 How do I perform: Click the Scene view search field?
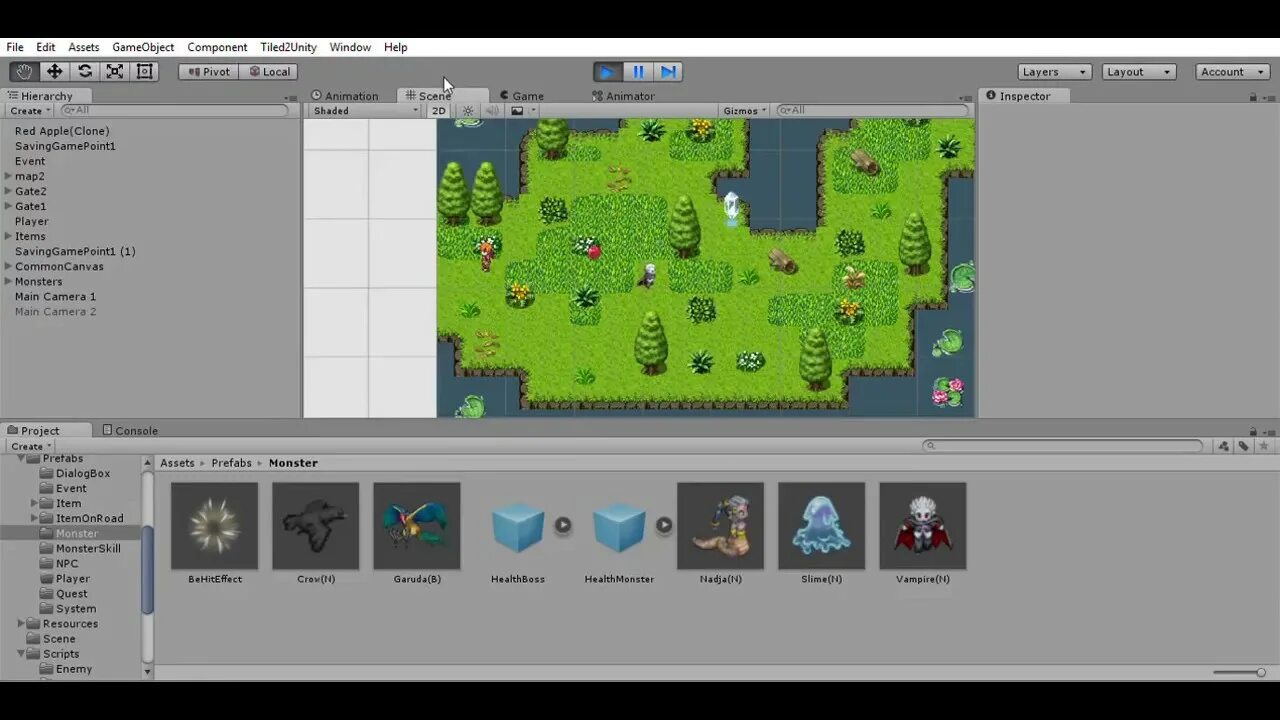[872, 111]
